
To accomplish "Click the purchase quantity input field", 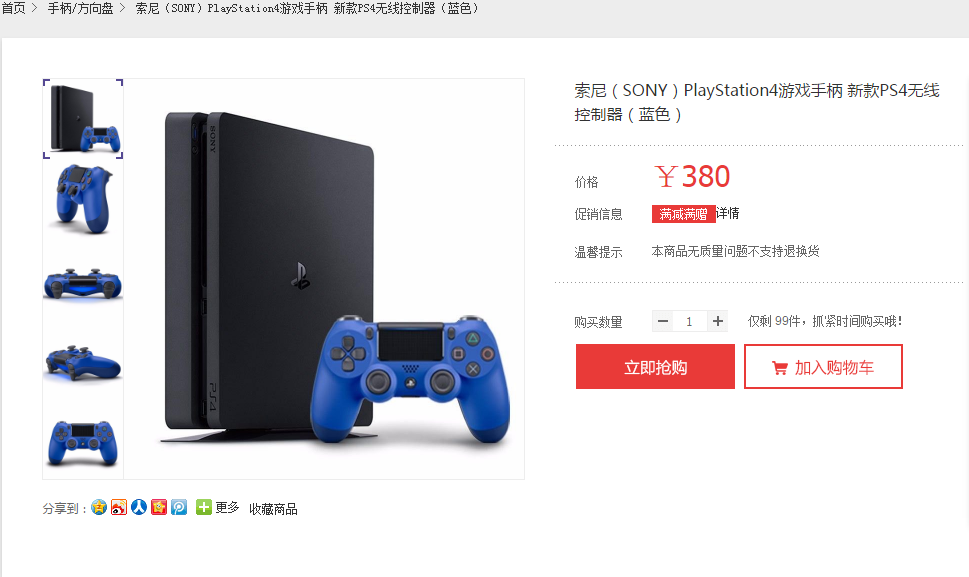I will pos(690,321).
